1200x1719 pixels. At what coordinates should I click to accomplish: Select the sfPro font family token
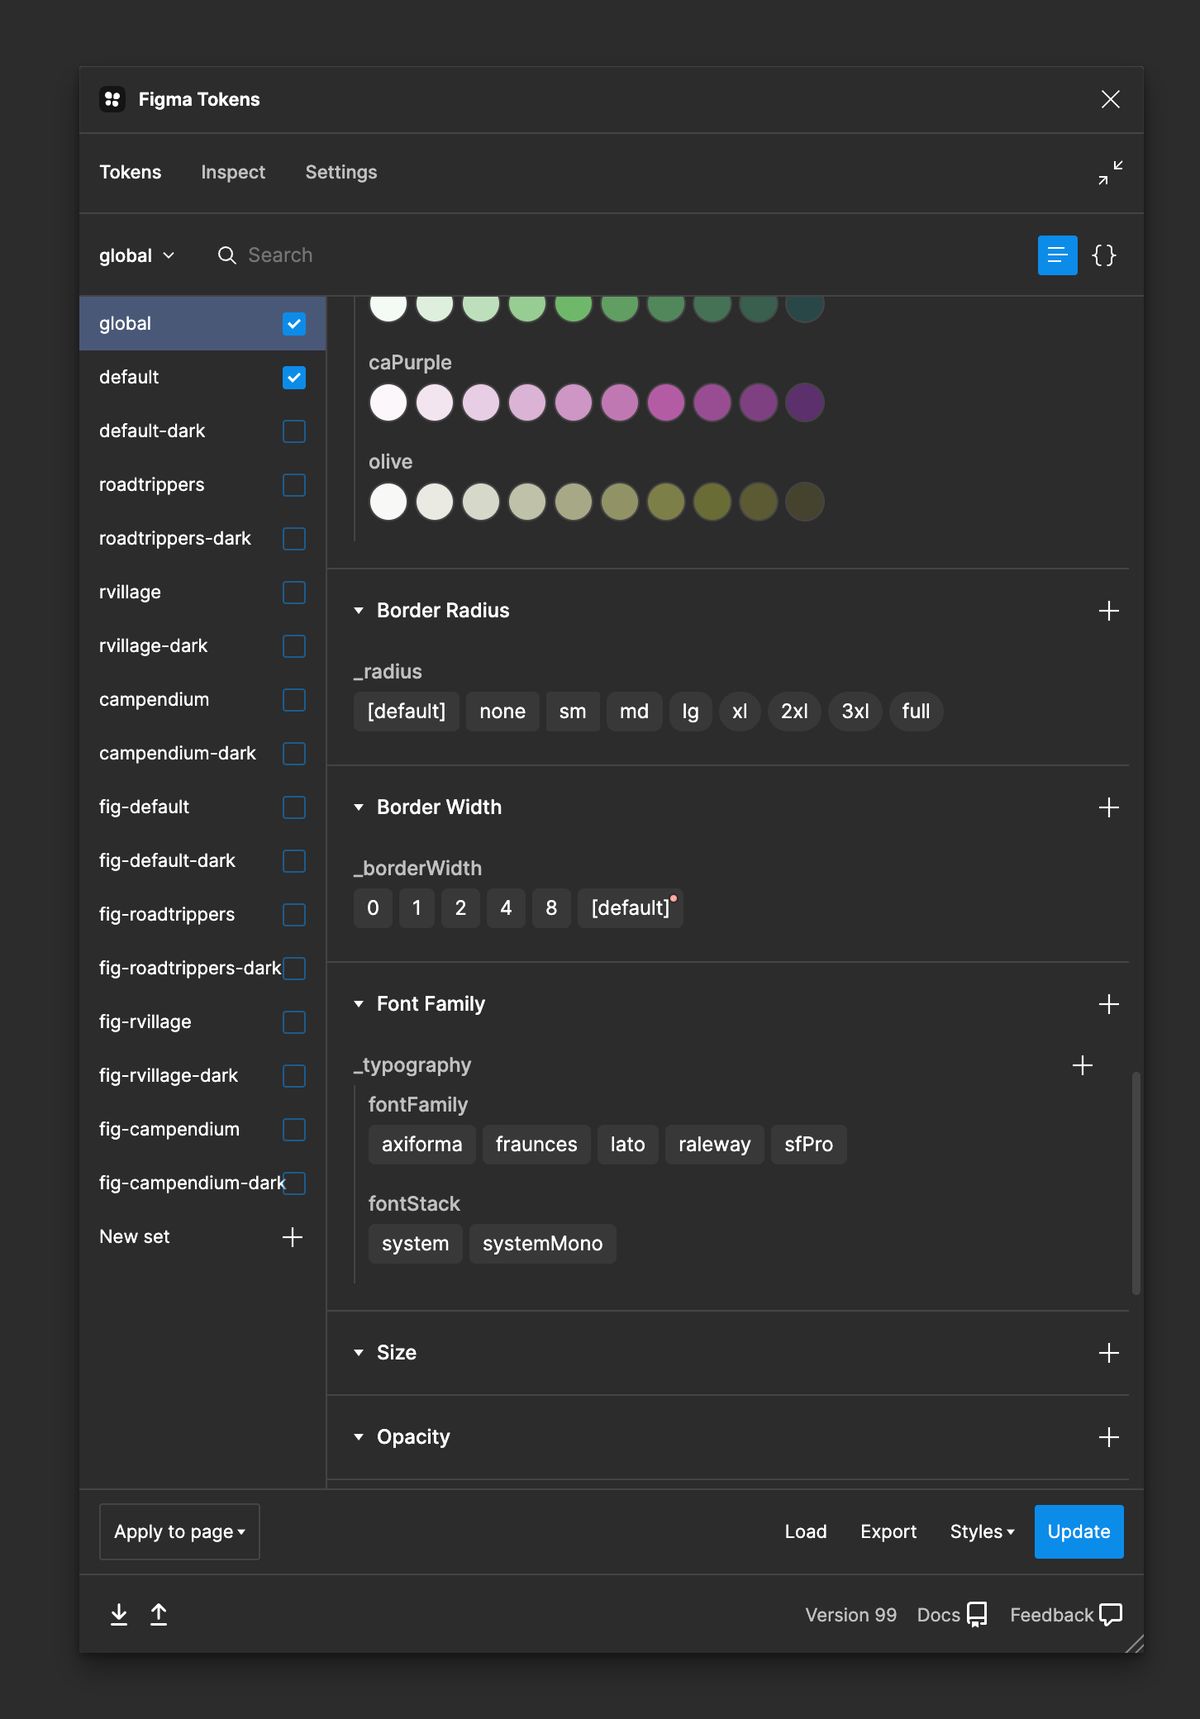(x=809, y=1145)
